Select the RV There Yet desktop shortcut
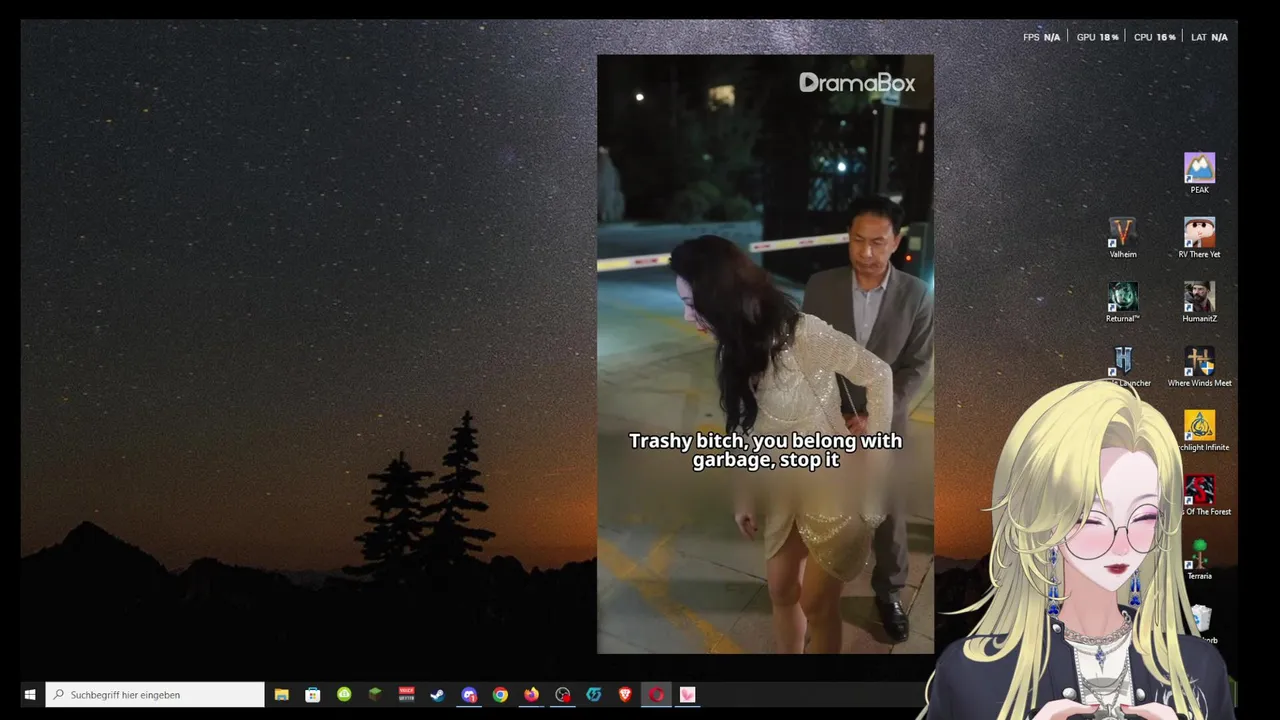Viewport: 1280px width, 720px height. (x=1199, y=238)
